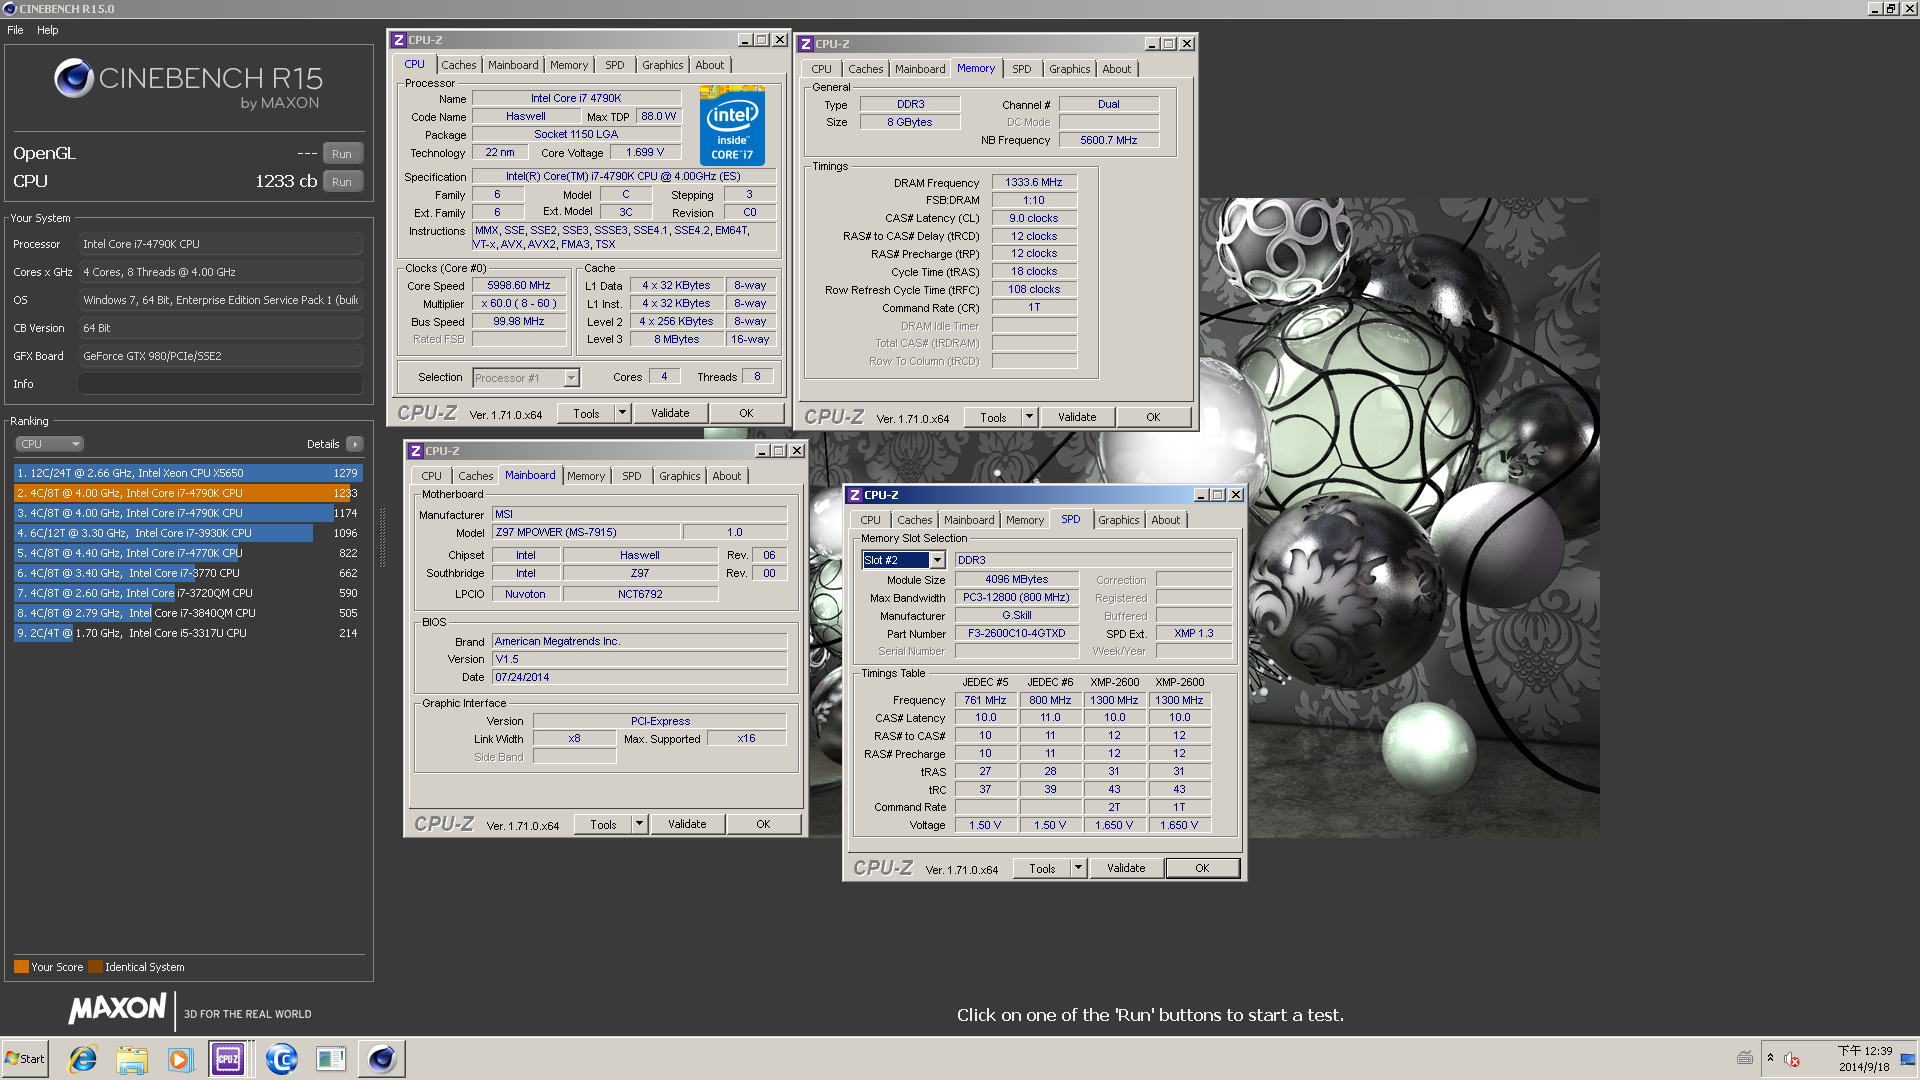Open Tools dropdown arrow in Memory window
Viewport: 1920px width, 1080px height.
(1029, 417)
